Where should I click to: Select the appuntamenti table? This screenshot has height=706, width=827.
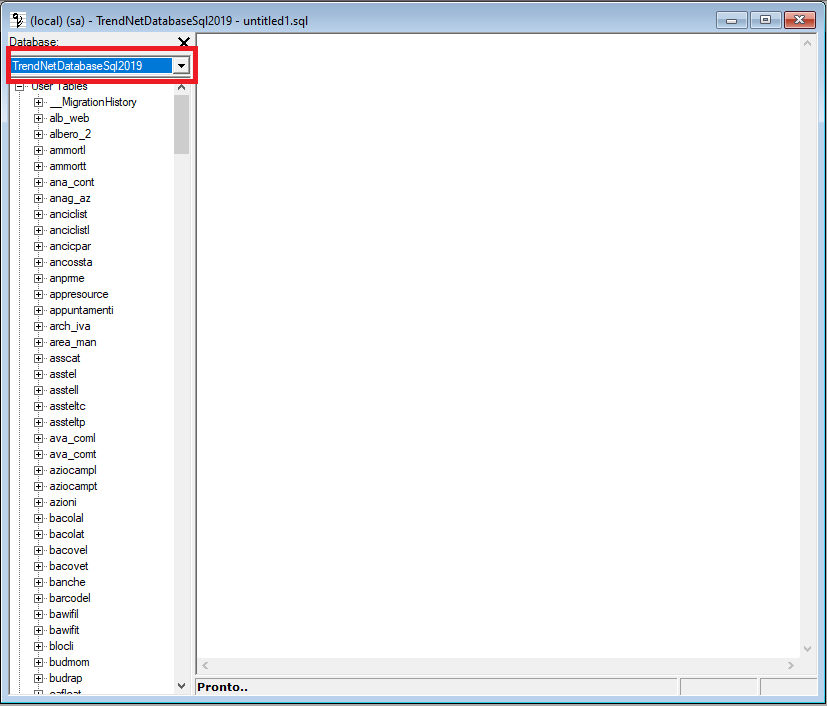81,310
